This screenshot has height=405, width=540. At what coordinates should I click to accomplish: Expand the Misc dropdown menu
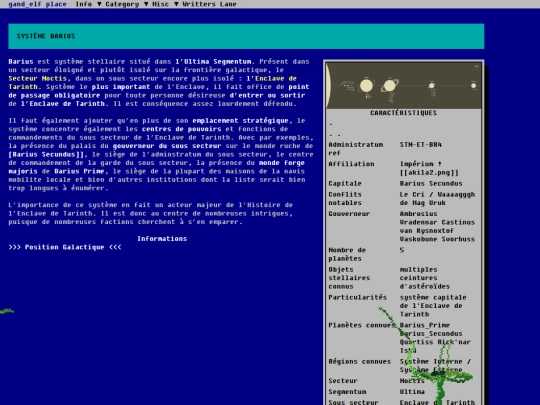coord(165,4)
